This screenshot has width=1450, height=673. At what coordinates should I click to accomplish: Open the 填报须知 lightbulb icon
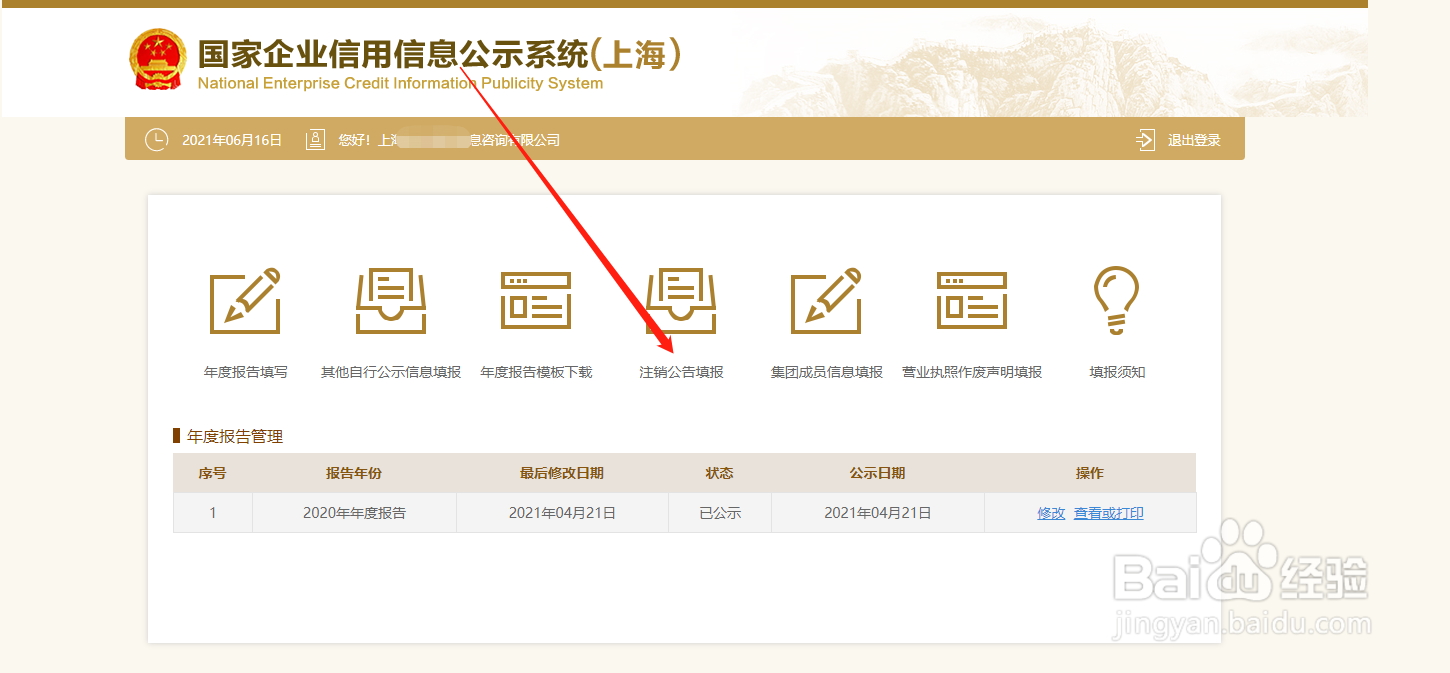click(x=1116, y=298)
